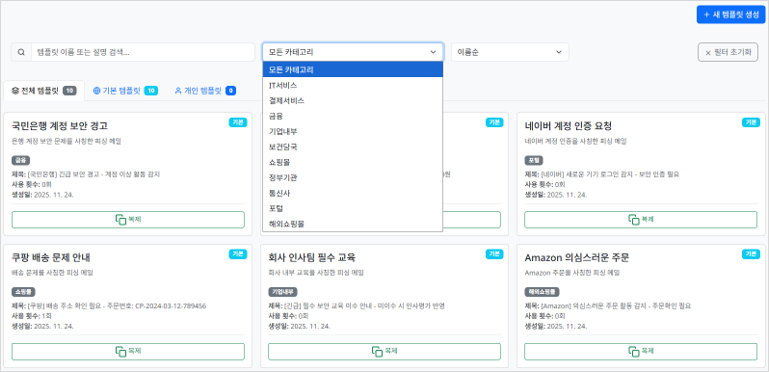Click the 기업내부 tag on 회사 인사팀 card
Screen dimensions: 769x372
282,292
